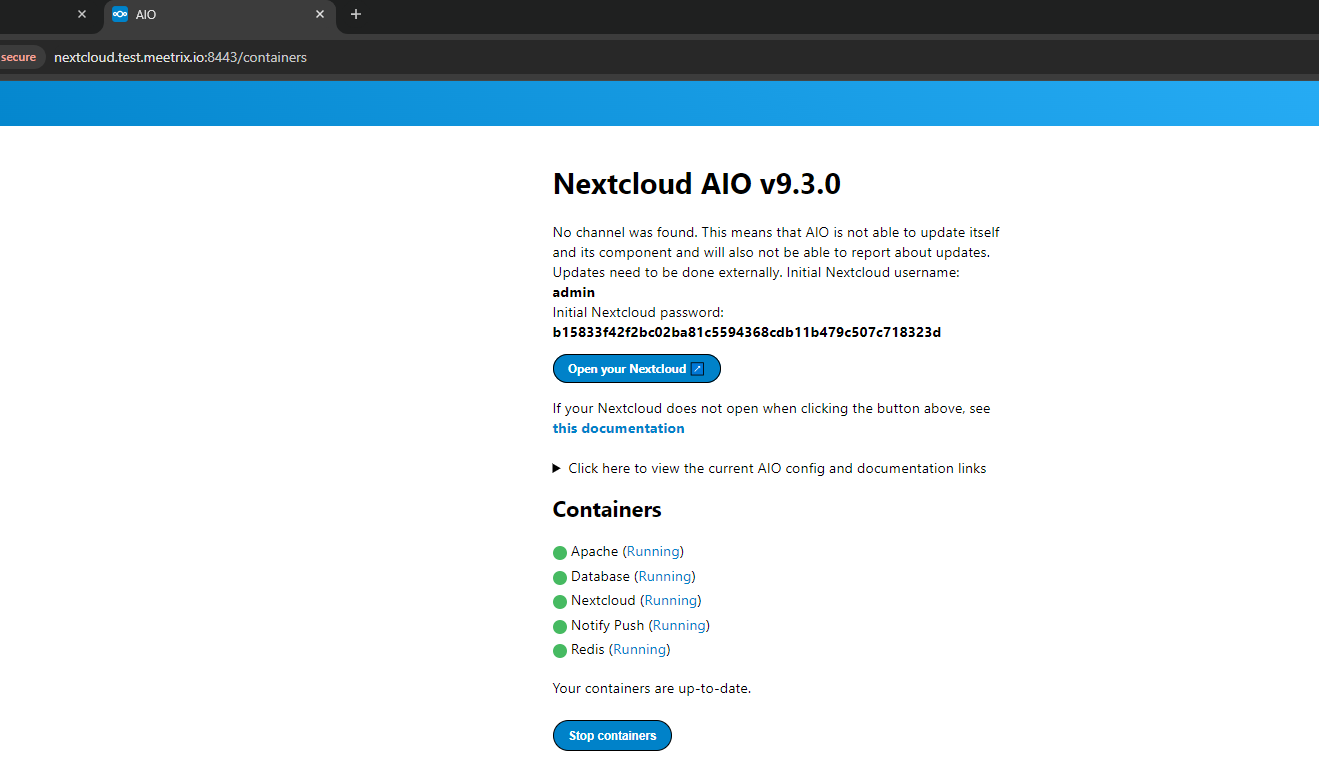
Task: Click the 'Containers' heading
Action: [607, 509]
